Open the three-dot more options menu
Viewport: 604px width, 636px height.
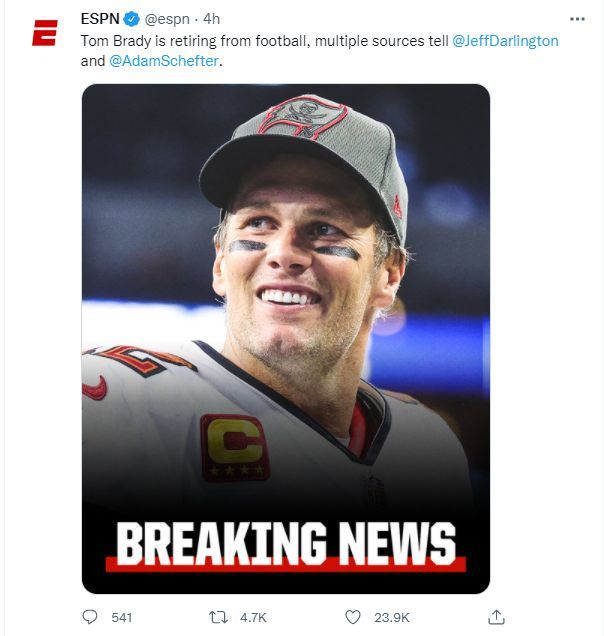coord(577,19)
